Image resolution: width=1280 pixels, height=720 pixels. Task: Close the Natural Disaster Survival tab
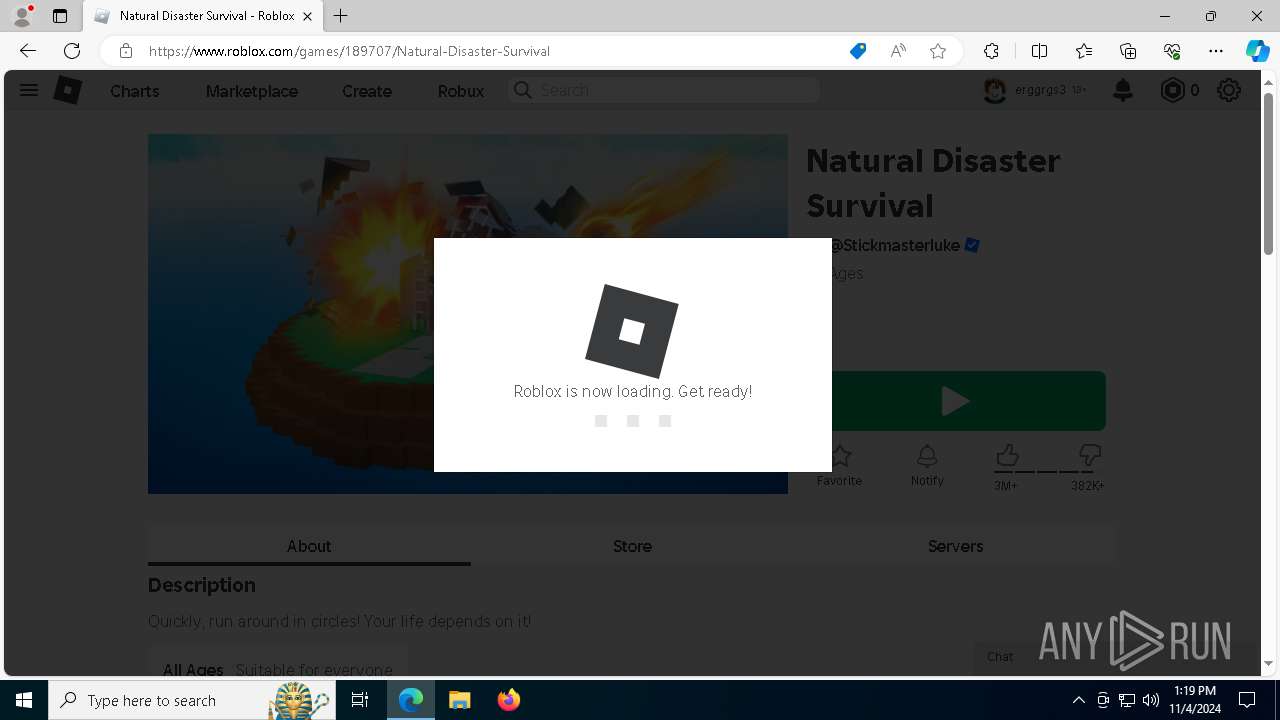click(308, 16)
